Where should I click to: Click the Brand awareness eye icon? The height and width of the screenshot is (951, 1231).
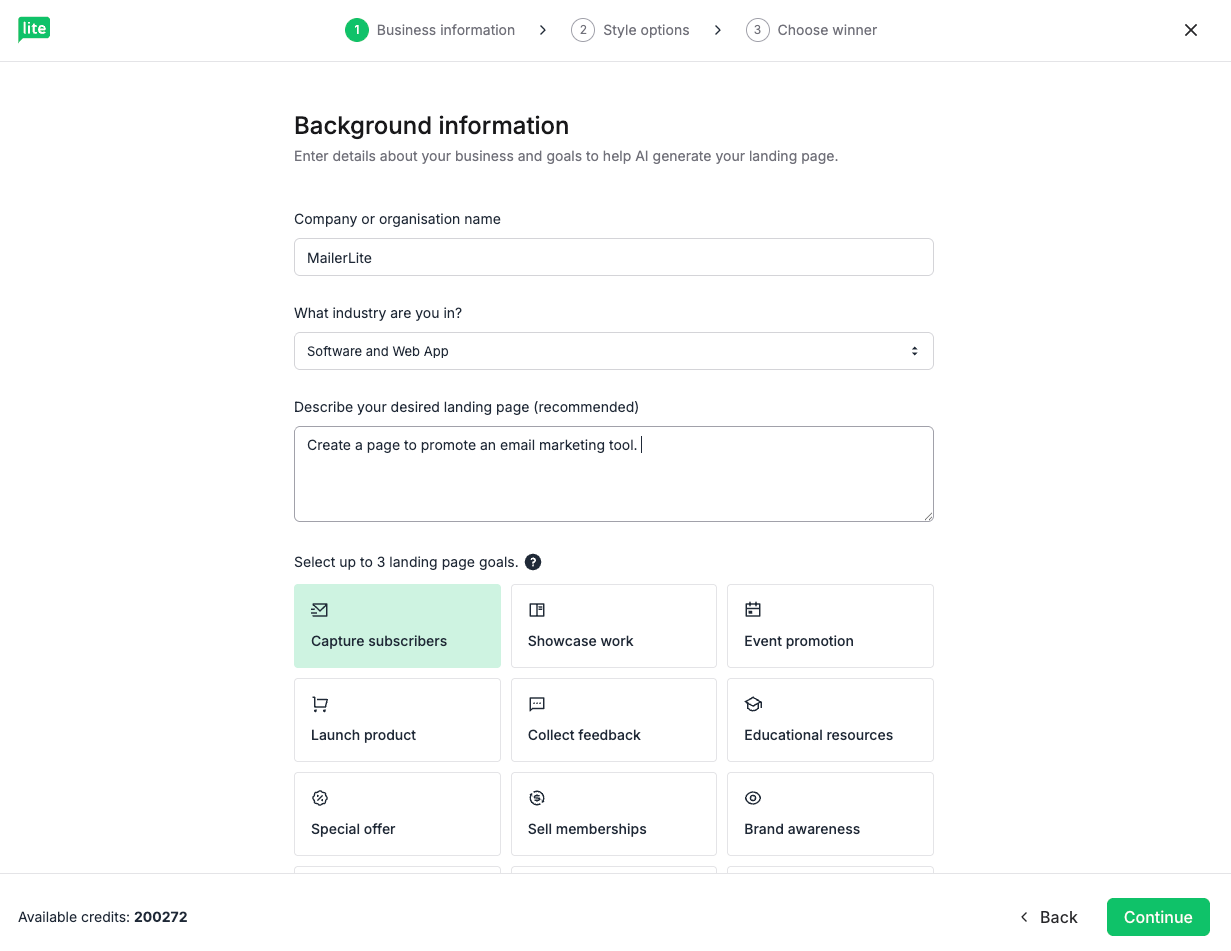pyautogui.click(x=753, y=798)
